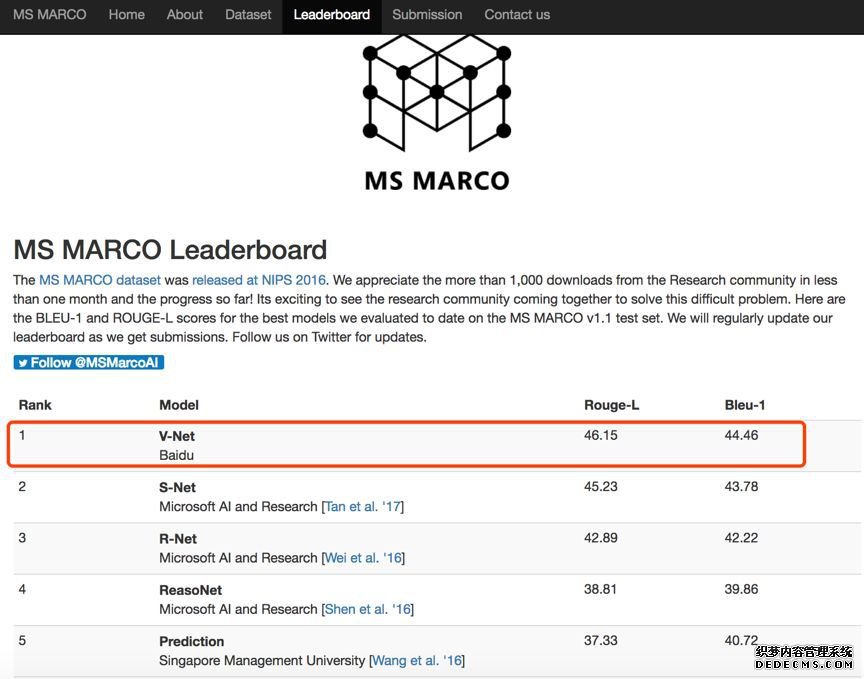Click Bleu-1 value 44.46
864x679 pixels.
tap(741, 435)
